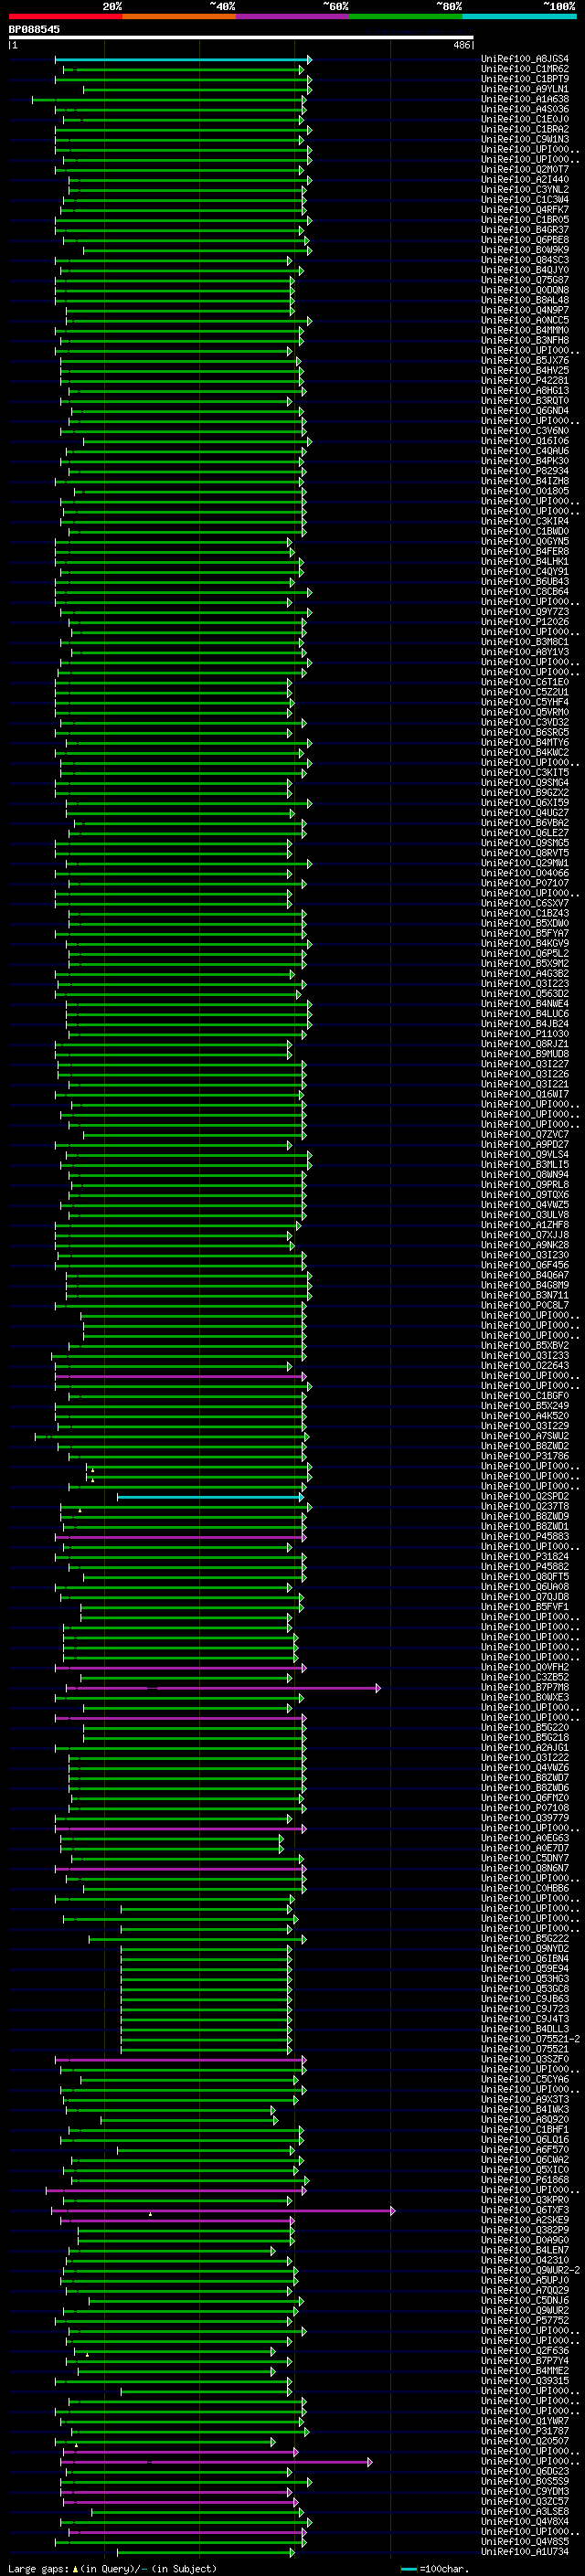
Task: Click the purple ~60% identity legend swatch
Action: 293,16
